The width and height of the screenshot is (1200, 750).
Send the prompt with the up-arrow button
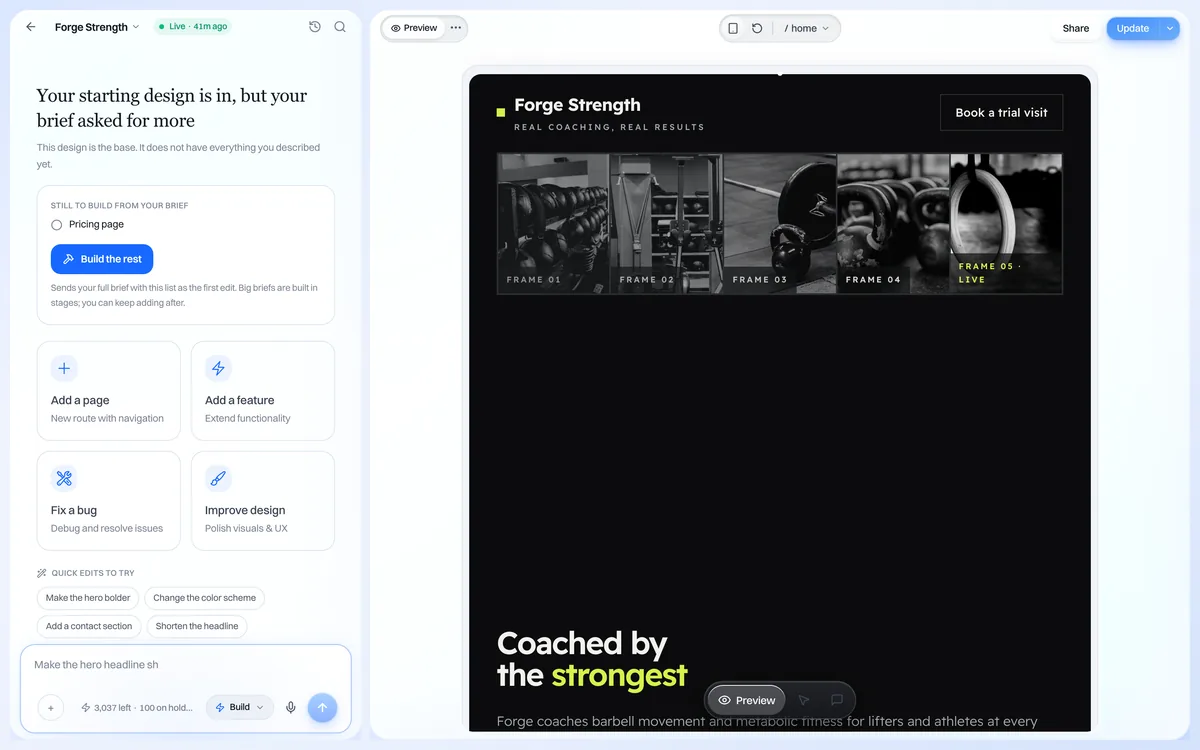click(322, 707)
